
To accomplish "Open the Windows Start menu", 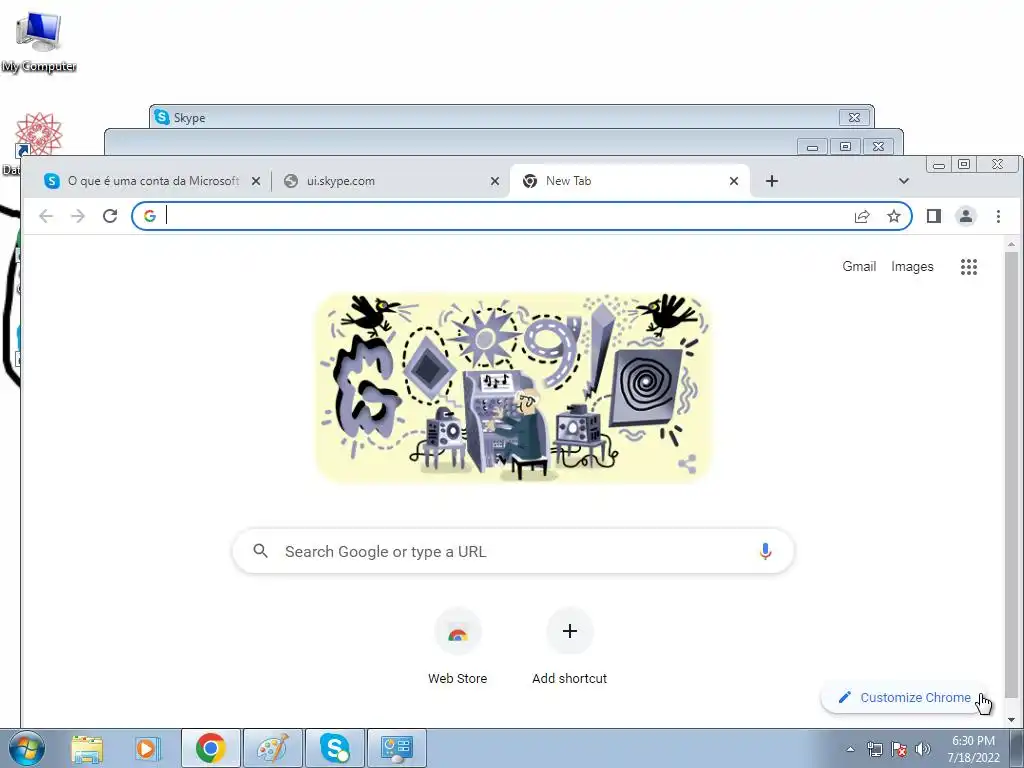I will click(x=27, y=748).
